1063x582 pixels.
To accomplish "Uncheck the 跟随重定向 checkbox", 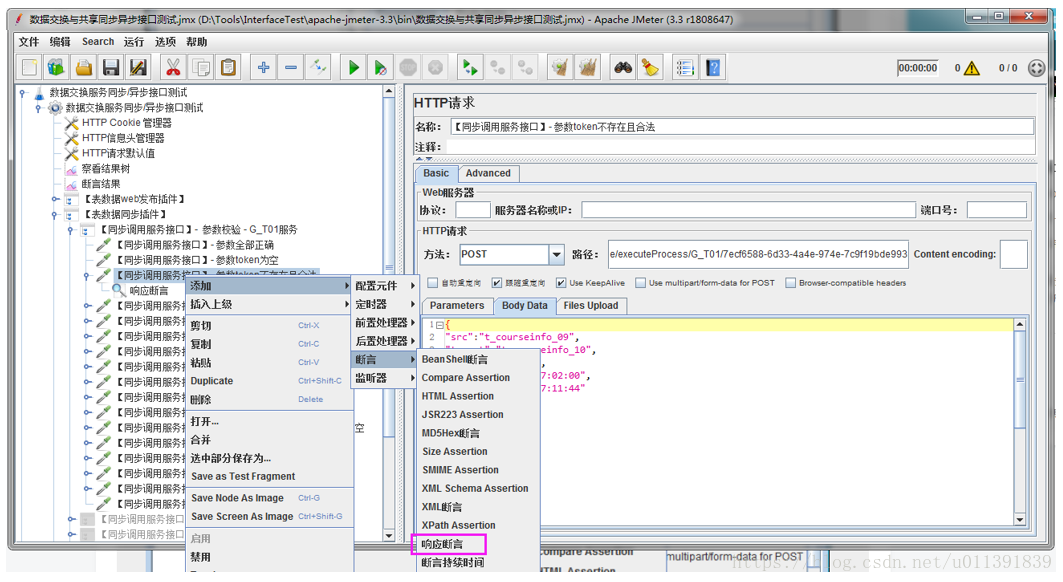I will [496, 283].
